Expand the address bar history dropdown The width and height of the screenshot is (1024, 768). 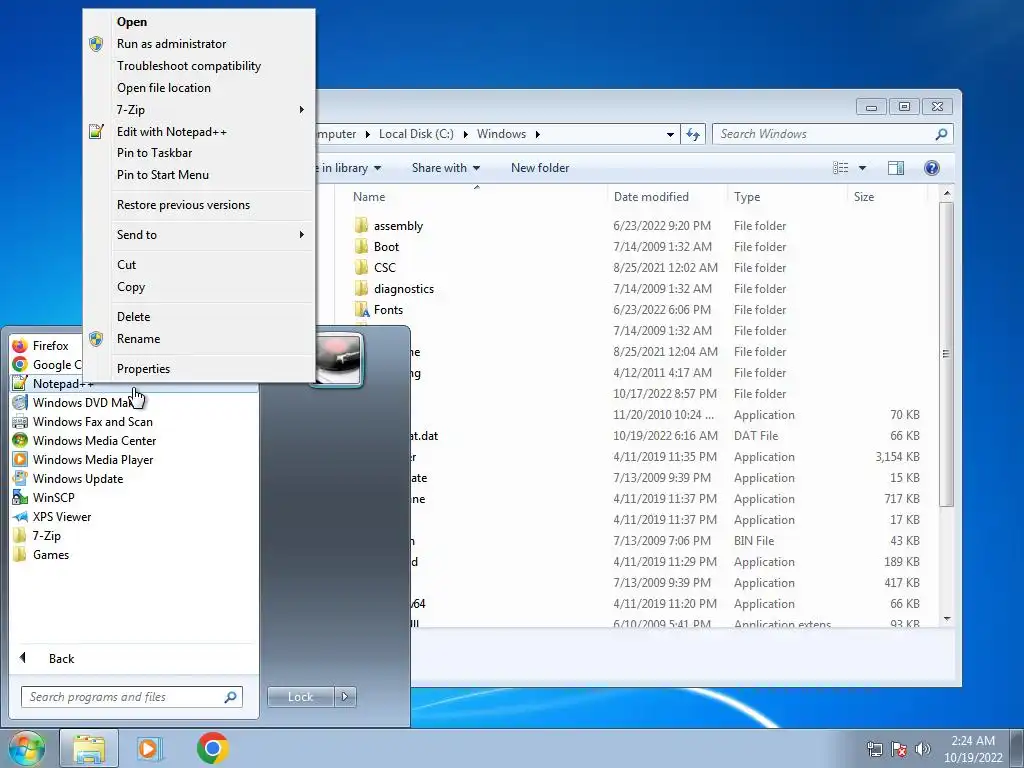click(x=670, y=135)
